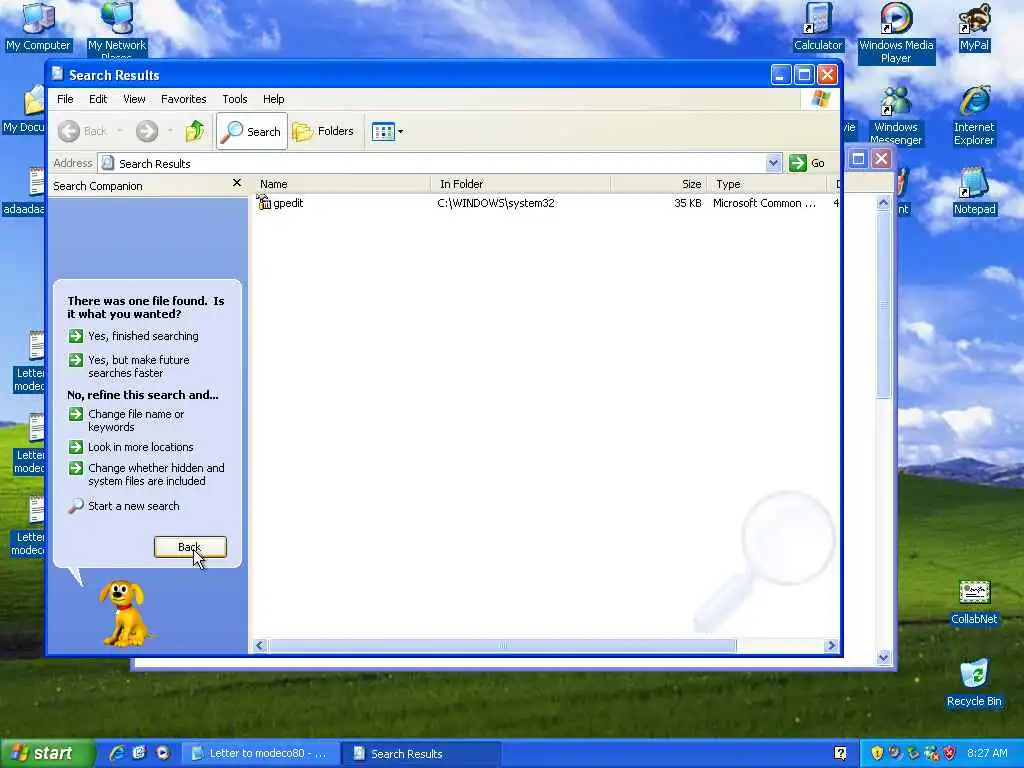Click the Back arrow in toolbar
1024x768 pixels.
click(x=69, y=131)
